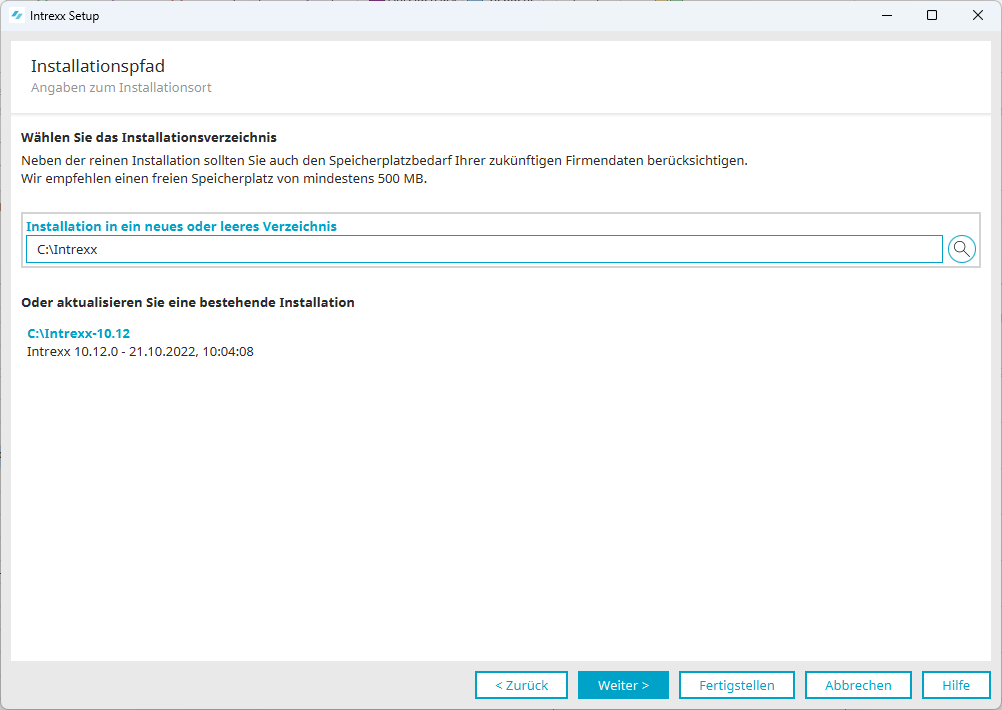Minimize the Intrexx Setup window
Viewport: 1002px width, 710px height.
[x=886, y=16]
